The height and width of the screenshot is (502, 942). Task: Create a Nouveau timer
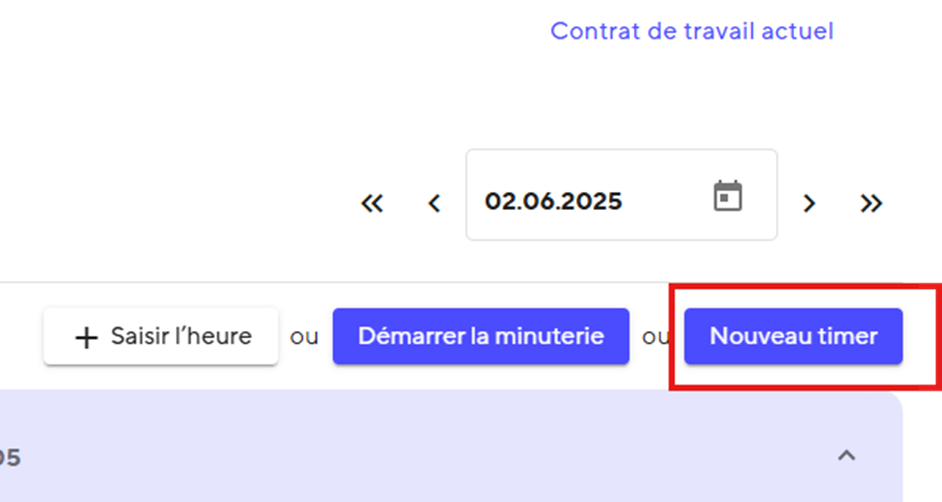click(x=793, y=336)
